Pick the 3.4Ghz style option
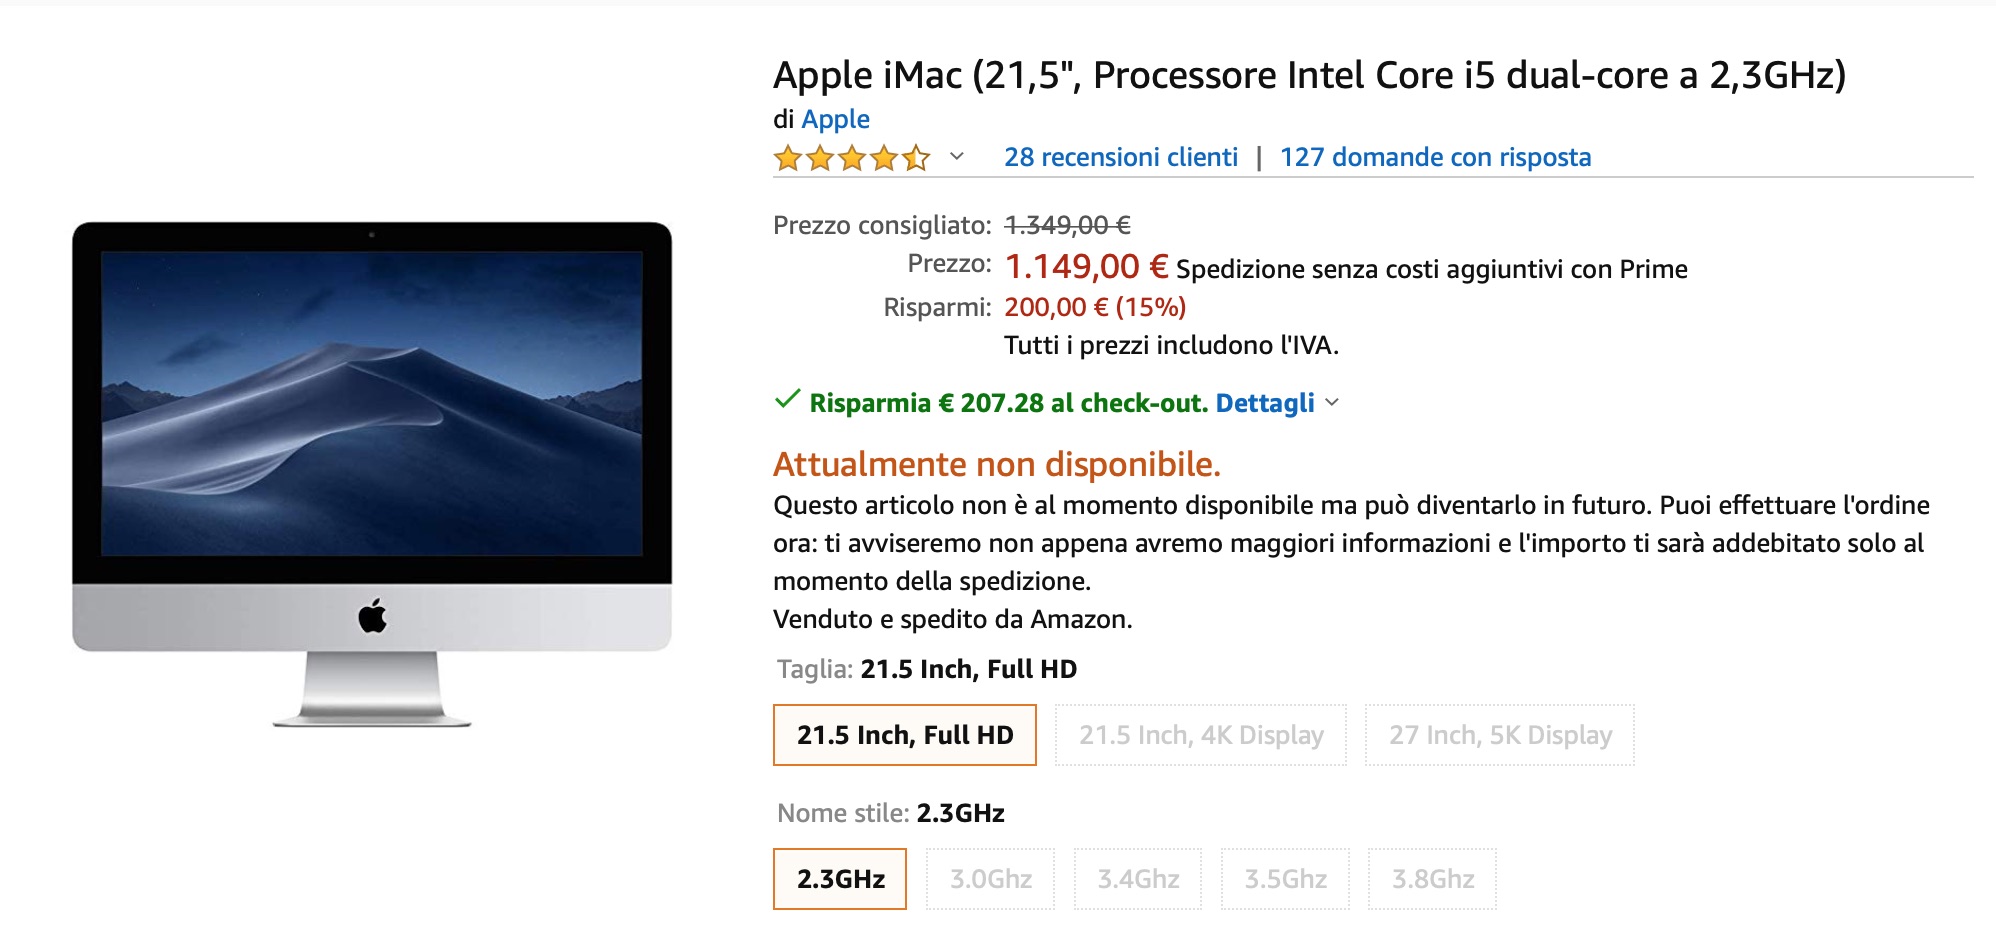This screenshot has width=1996, height=930. (1138, 879)
